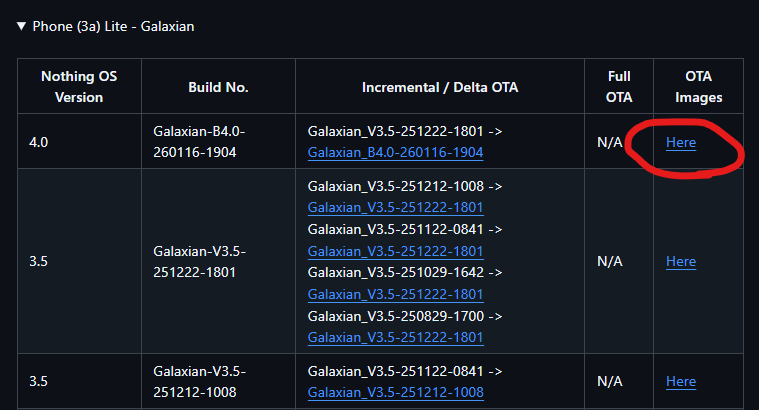The width and height of the screenshot is (759, 410).
Task: Click the Nothing OS Version column header
Action: pyautogui.click(x=79, y=87)
